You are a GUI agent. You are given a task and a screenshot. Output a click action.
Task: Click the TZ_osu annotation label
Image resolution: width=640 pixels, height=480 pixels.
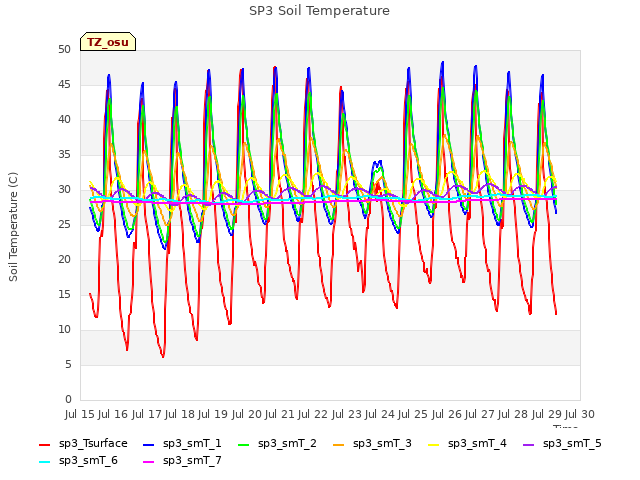[x=108, y=42]
